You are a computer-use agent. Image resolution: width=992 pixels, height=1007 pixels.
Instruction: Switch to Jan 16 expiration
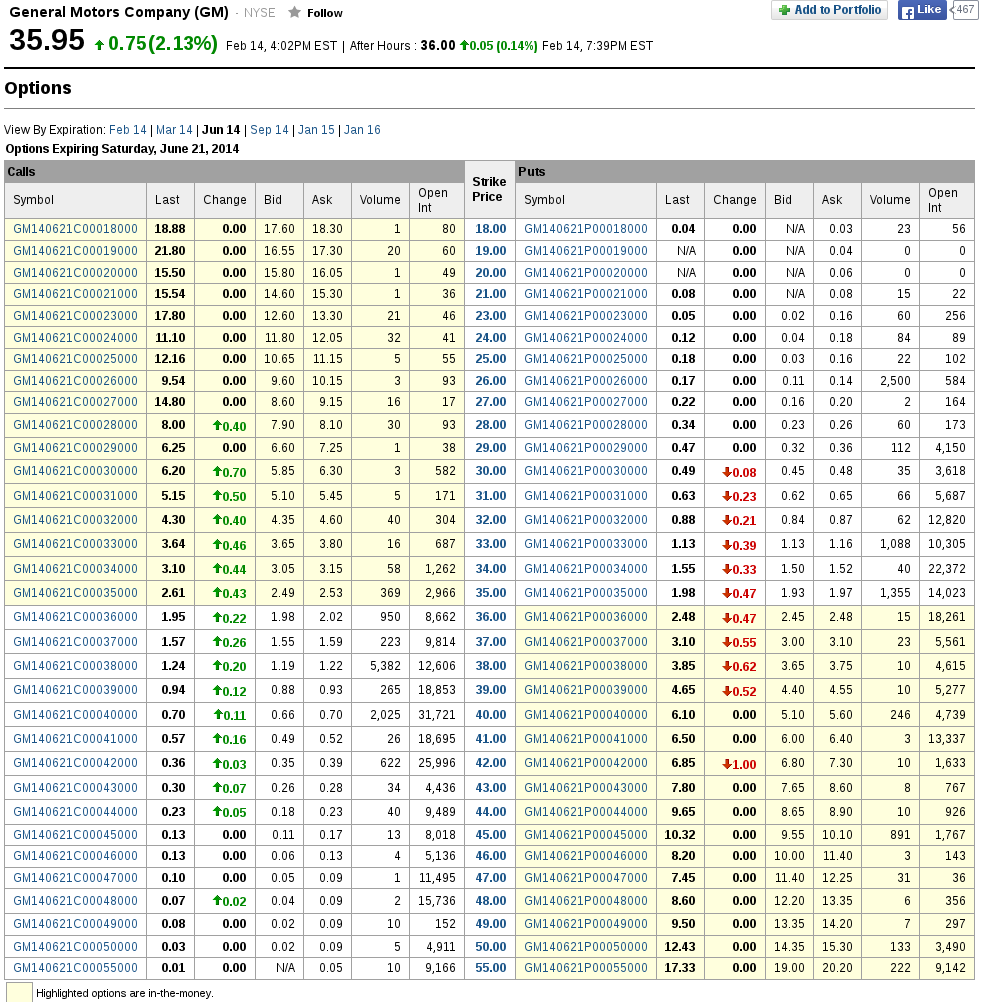click(362, 130)
